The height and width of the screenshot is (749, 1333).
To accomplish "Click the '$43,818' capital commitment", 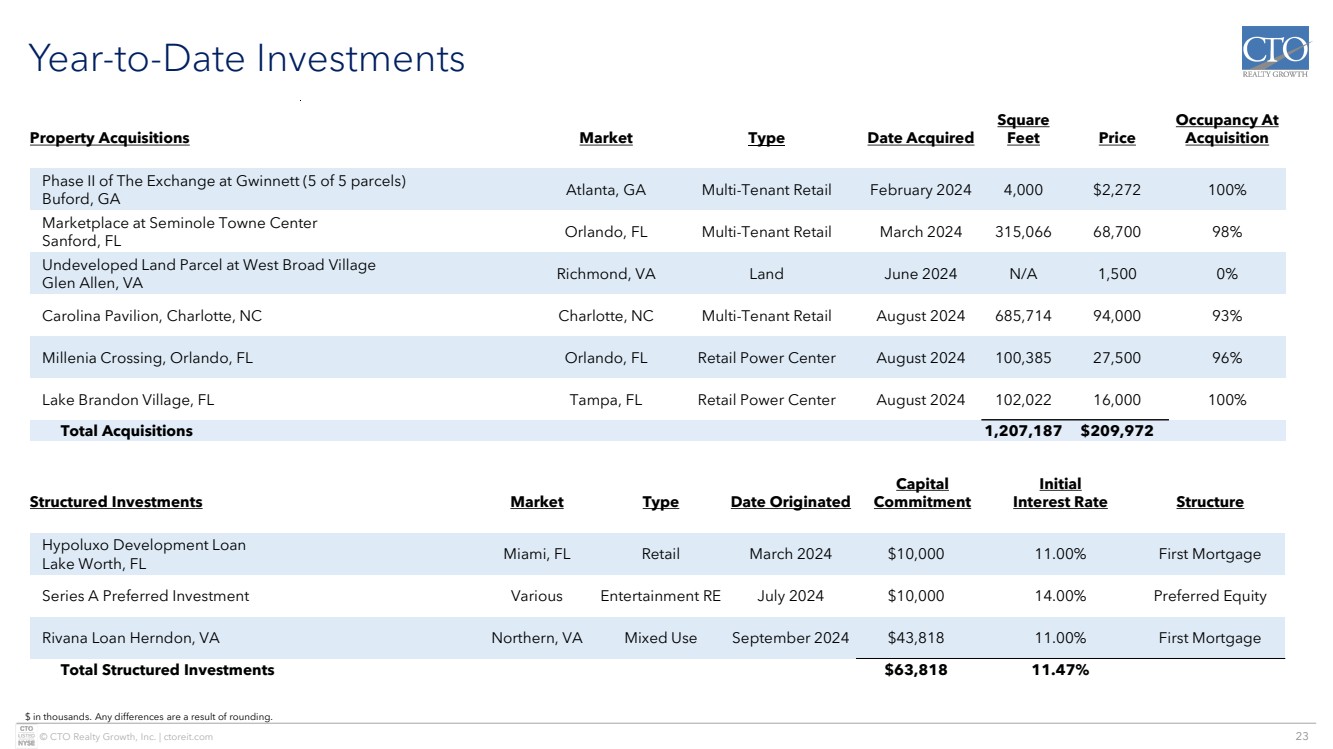I will click(915, 638).
